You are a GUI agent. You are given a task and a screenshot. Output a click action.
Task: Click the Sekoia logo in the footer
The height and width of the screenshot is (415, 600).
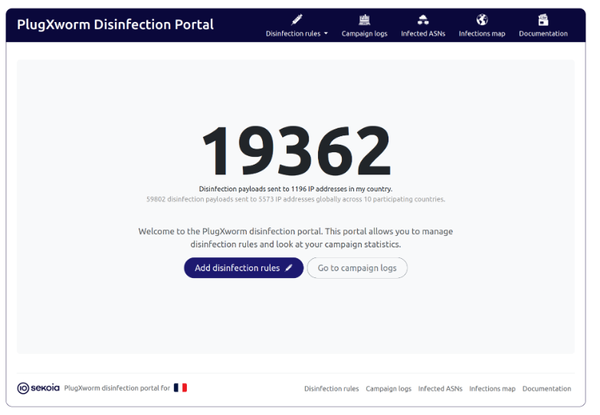click(x=38, y=388)
